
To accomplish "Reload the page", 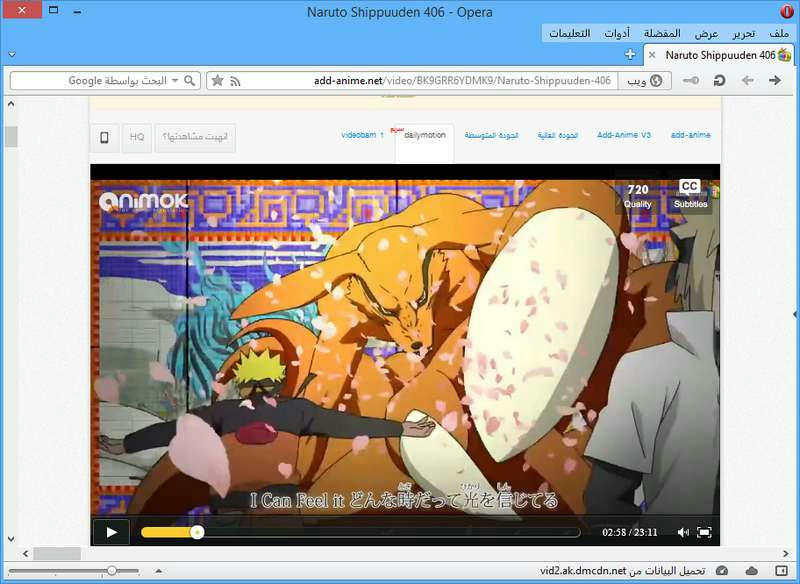I will click(x=719, y=81).
